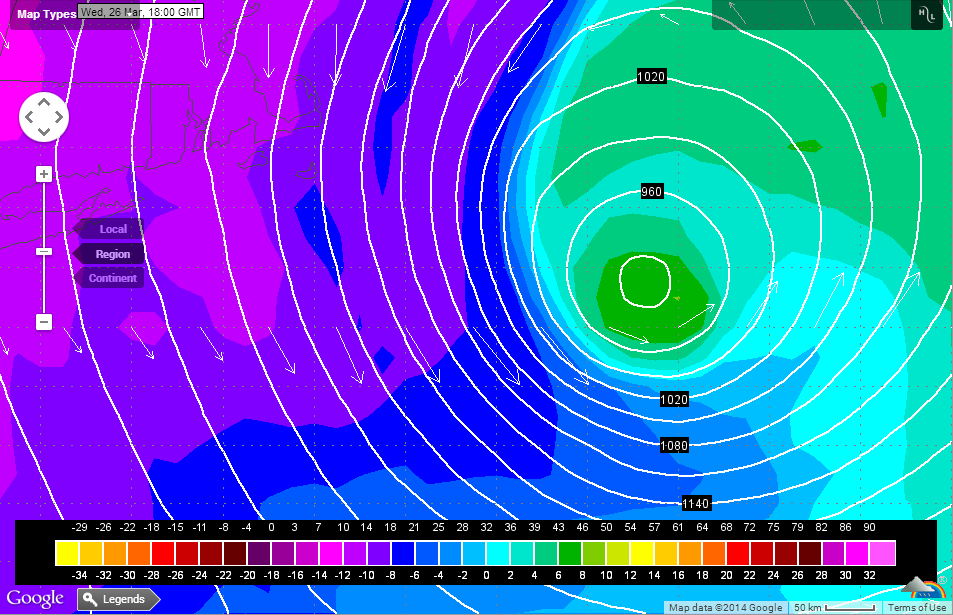953x615 pixels.
Task: Click the 50 km scale indicator
Action: tap(834, 607)
